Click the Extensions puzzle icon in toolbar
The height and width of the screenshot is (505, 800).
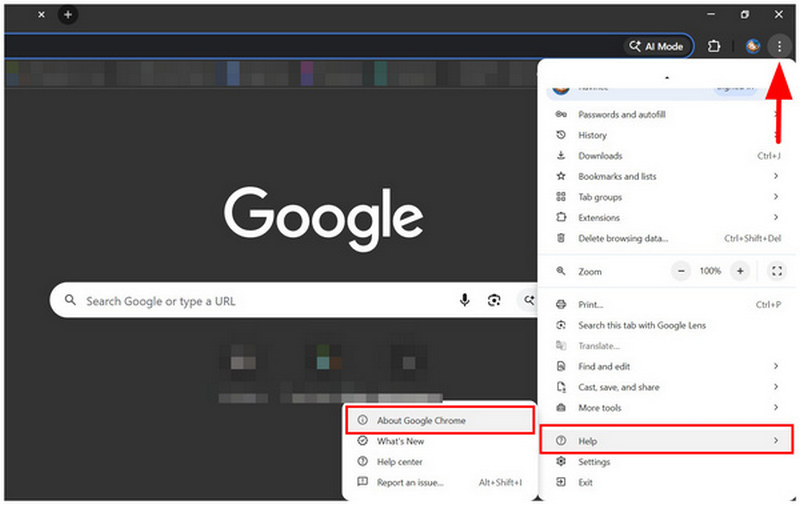point(714,46)
